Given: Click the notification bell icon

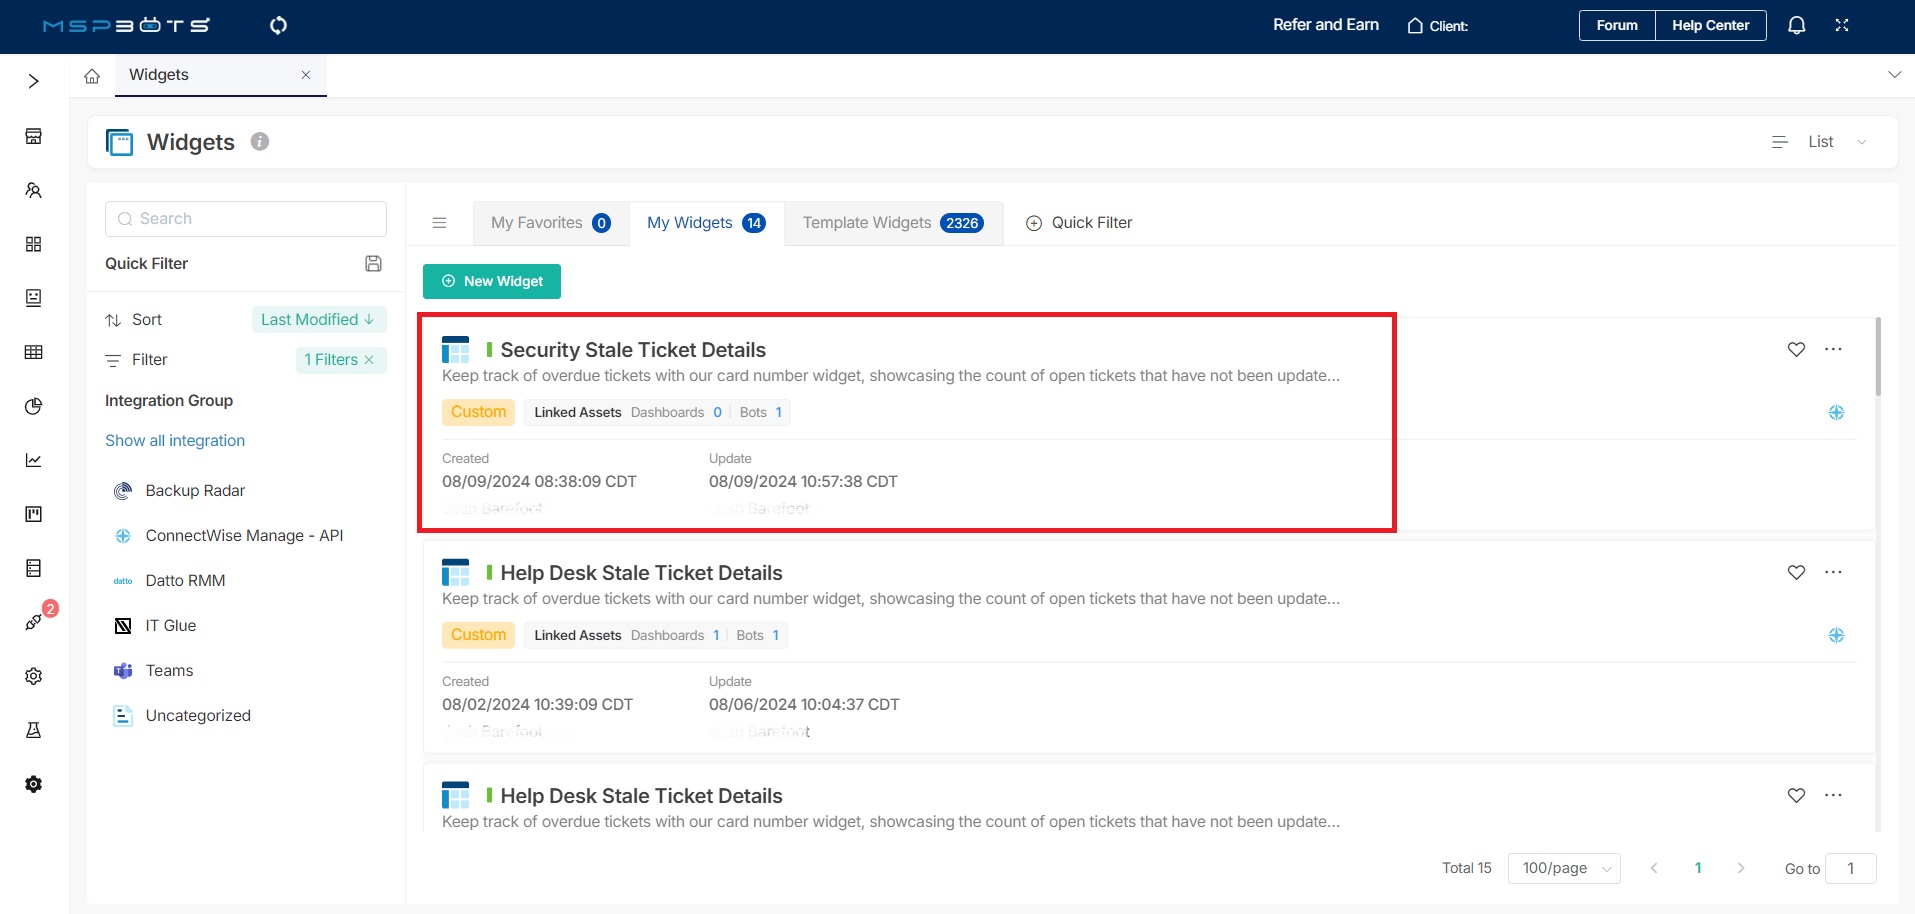Looking at the screenshot, I should click(x=1796, y=25).
